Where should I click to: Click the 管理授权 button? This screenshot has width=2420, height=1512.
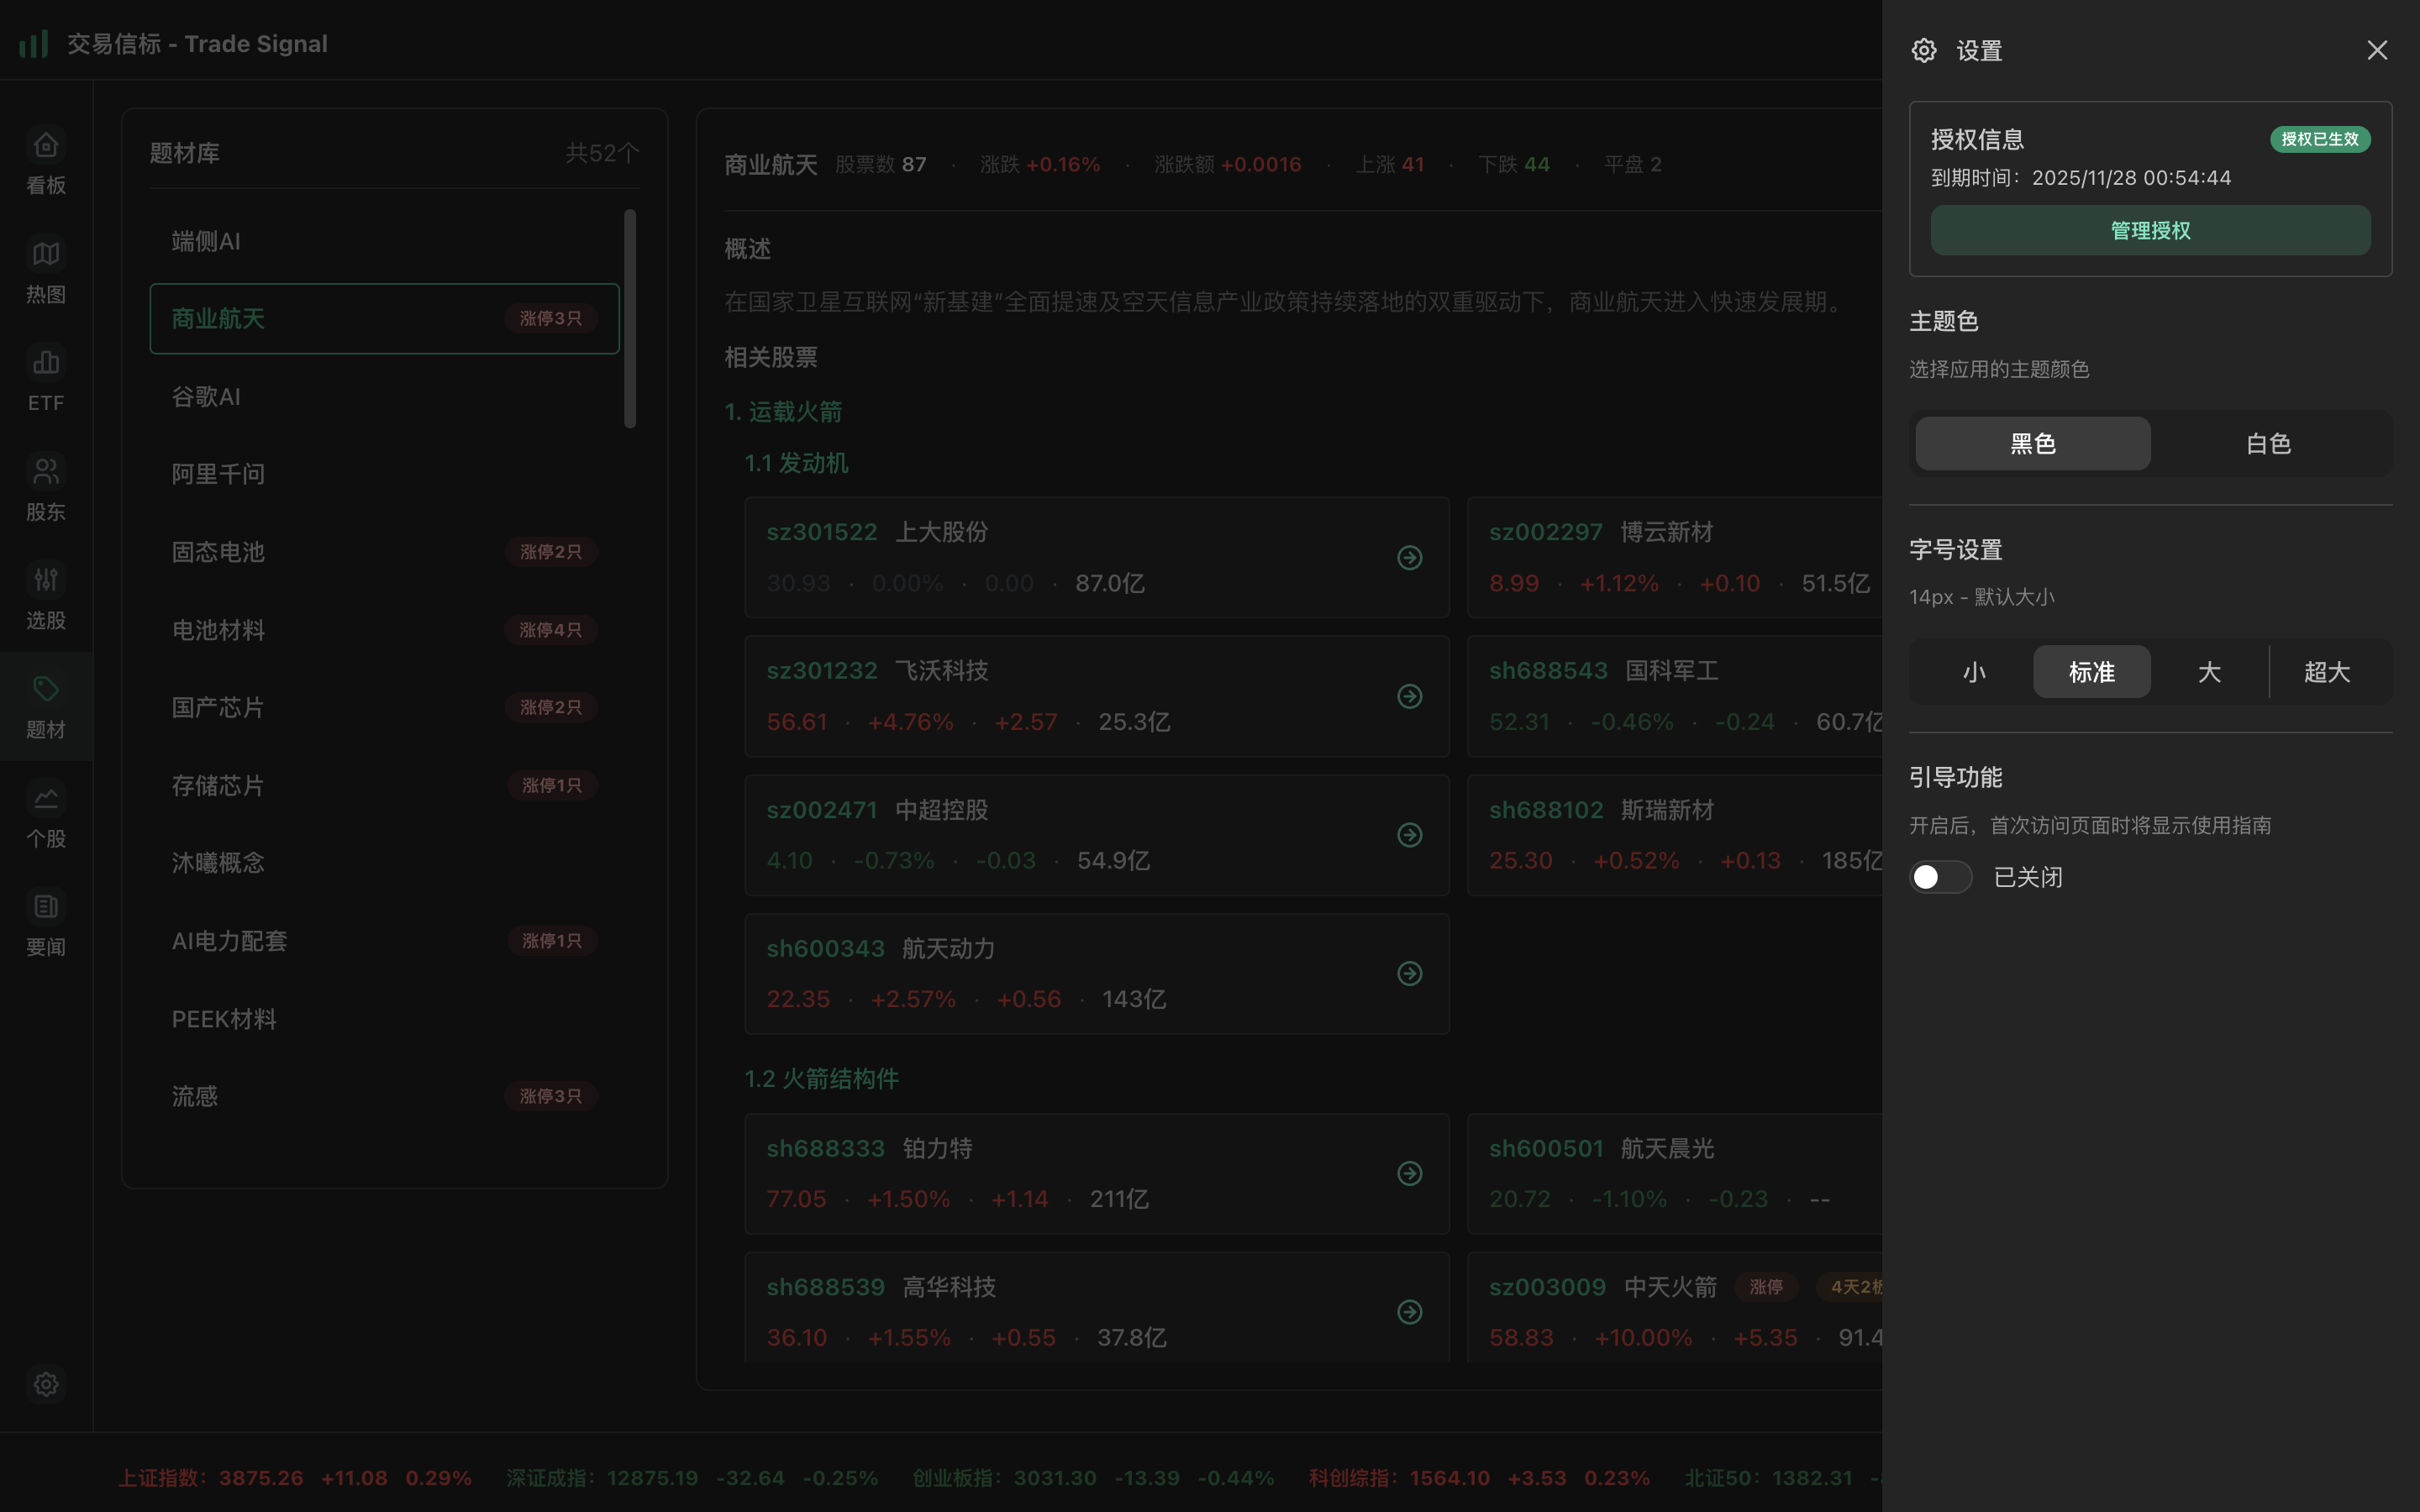[2149, 230]
